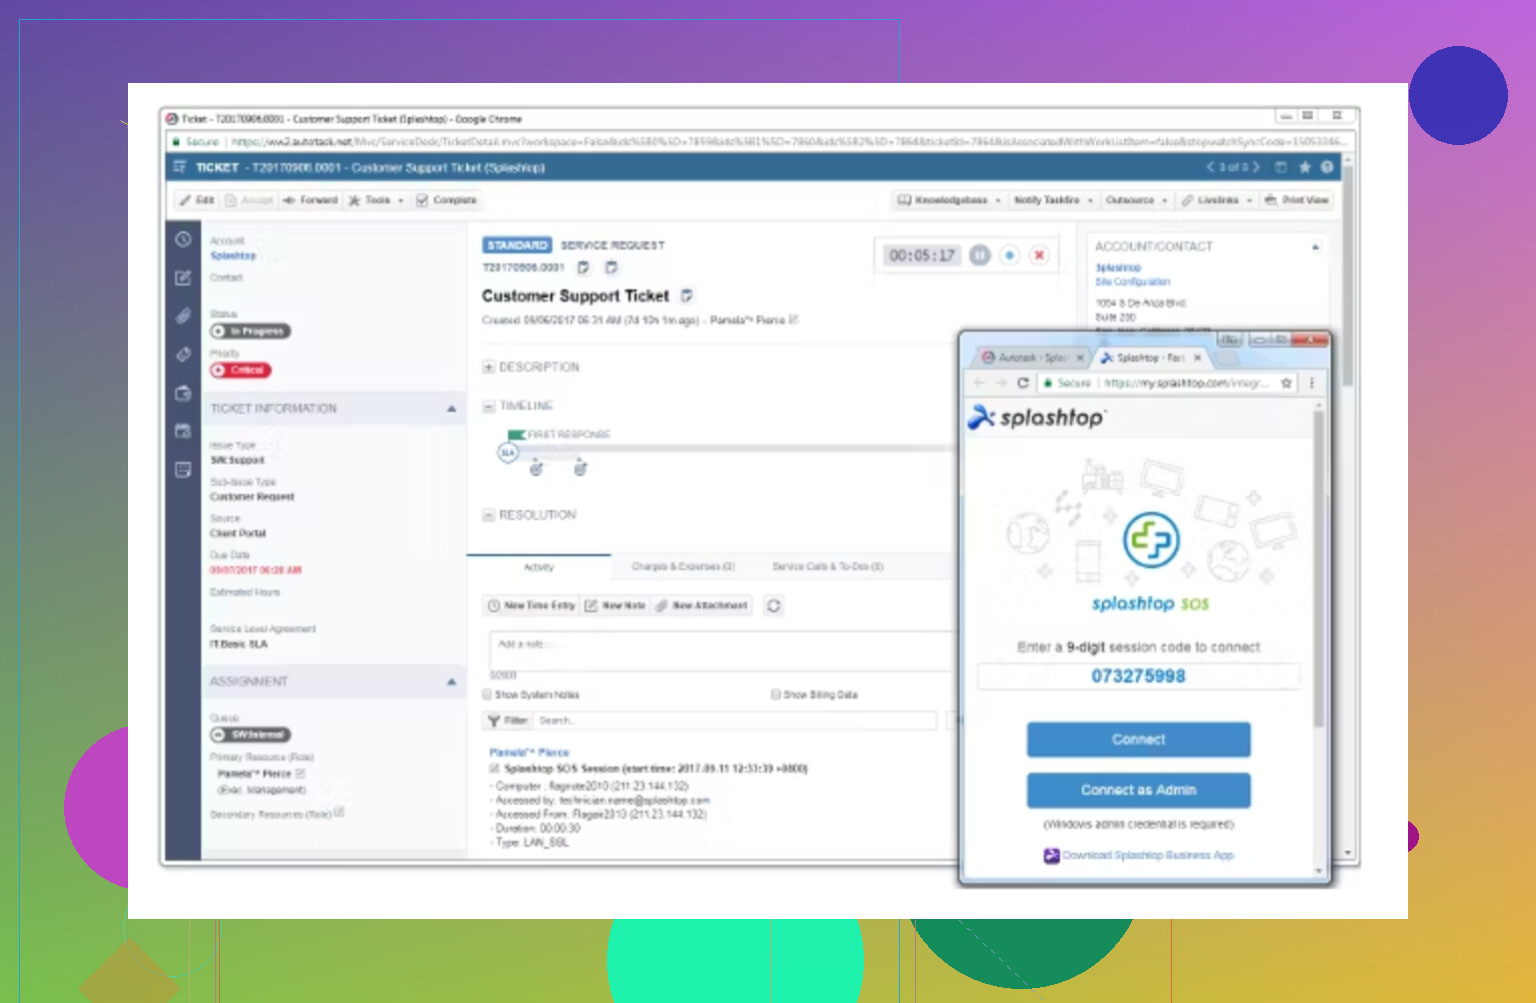This screenshot has height=1003, width=1536.
Task: Discard the stopwatch with the red X
Action: (x=1040, y=255)
